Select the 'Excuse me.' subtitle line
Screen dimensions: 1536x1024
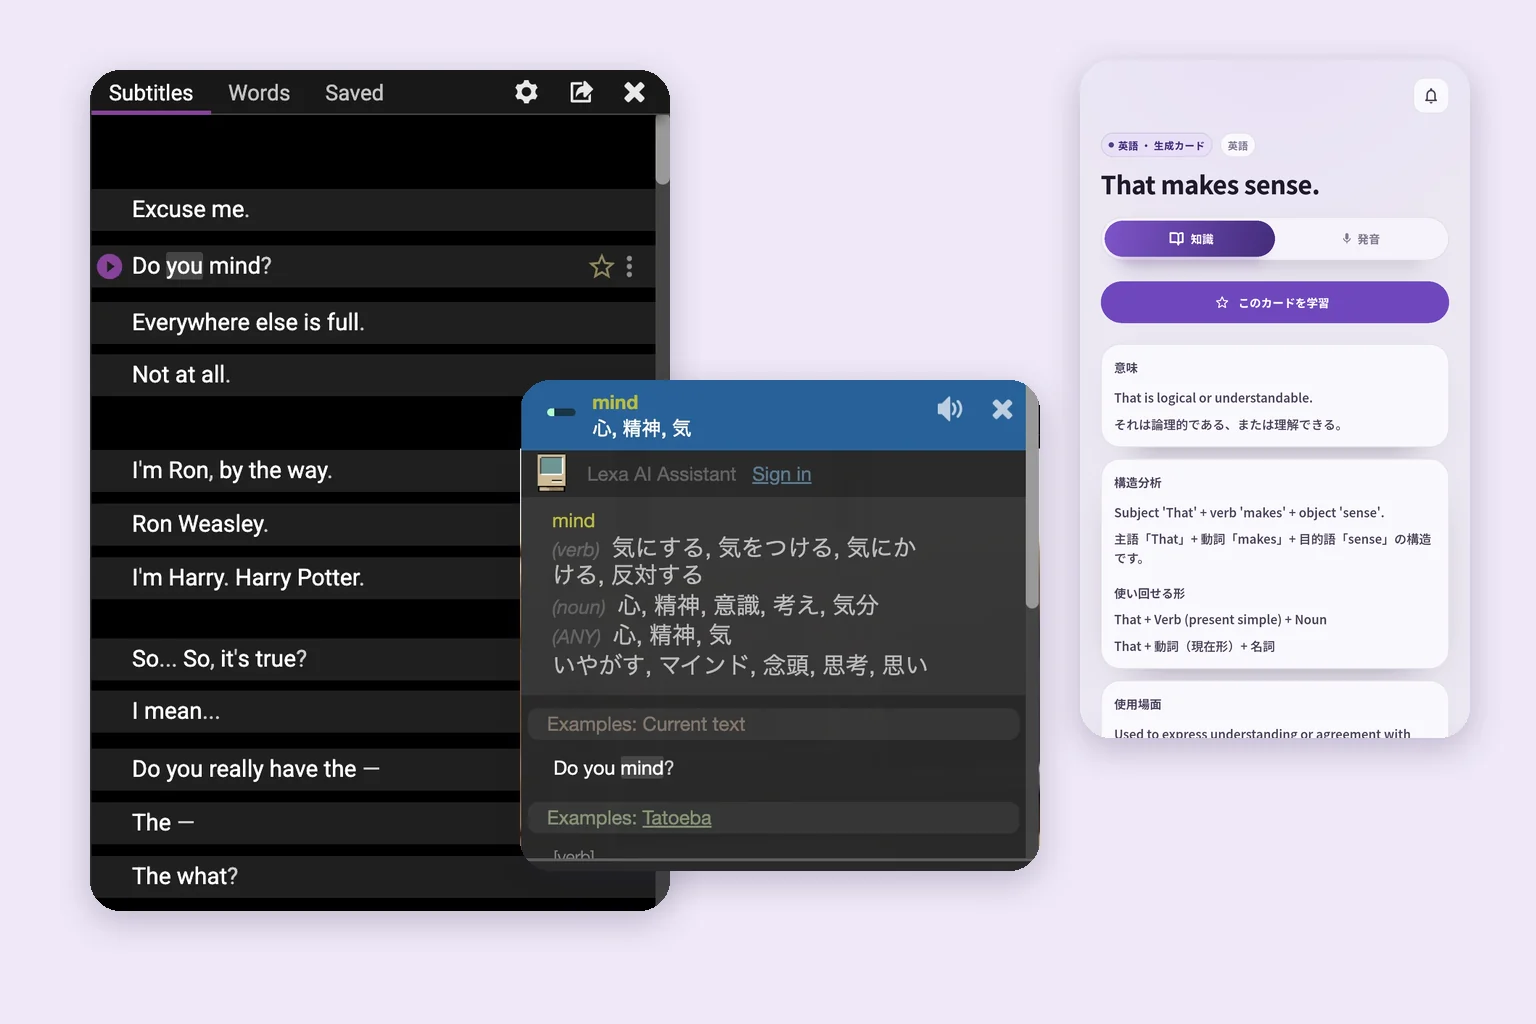click(373, 210)
